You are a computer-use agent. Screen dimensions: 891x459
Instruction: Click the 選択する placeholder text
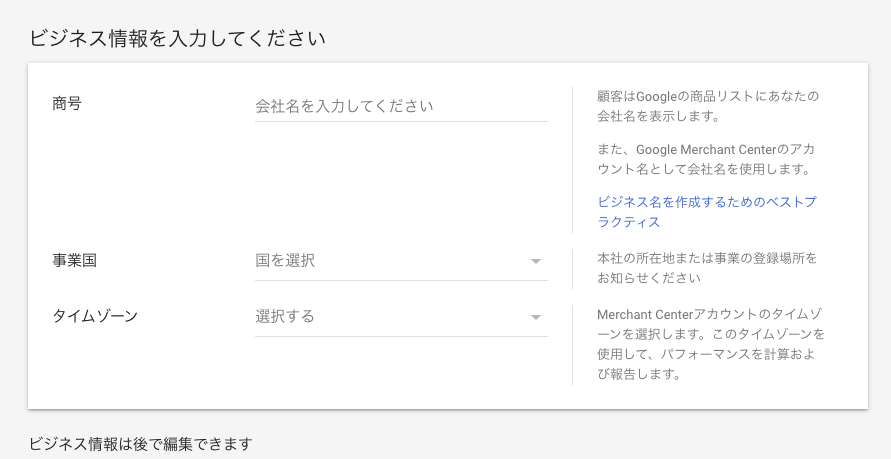(285, 317)
